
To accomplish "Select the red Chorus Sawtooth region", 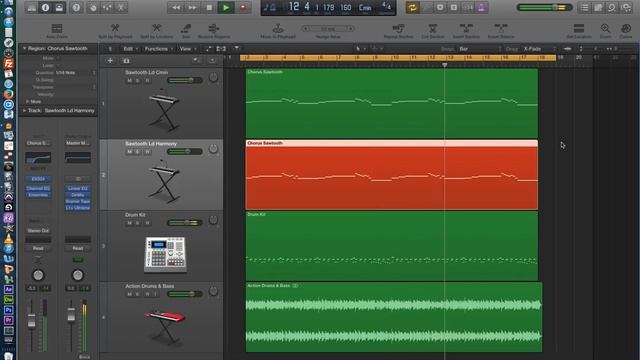I will tap(391, 175).
